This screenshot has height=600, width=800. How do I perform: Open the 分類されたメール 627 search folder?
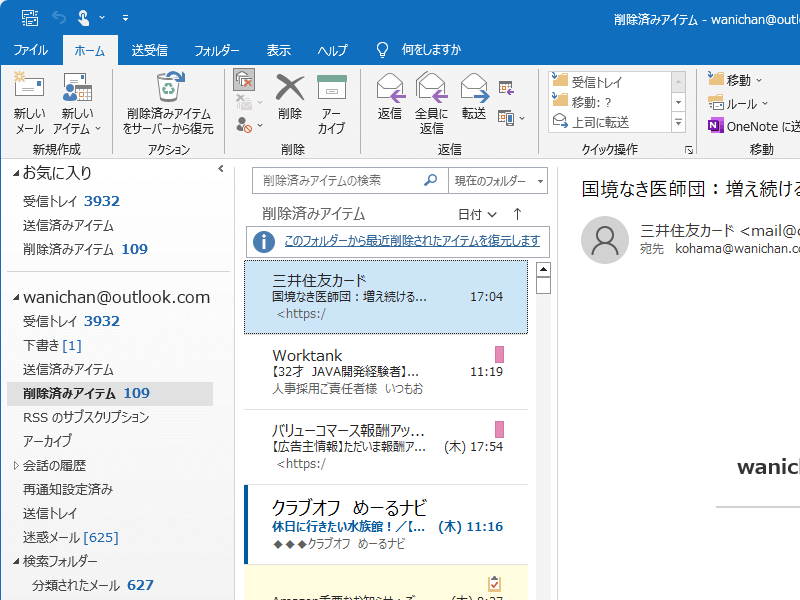pyautogui.click(x=93, y=585)
